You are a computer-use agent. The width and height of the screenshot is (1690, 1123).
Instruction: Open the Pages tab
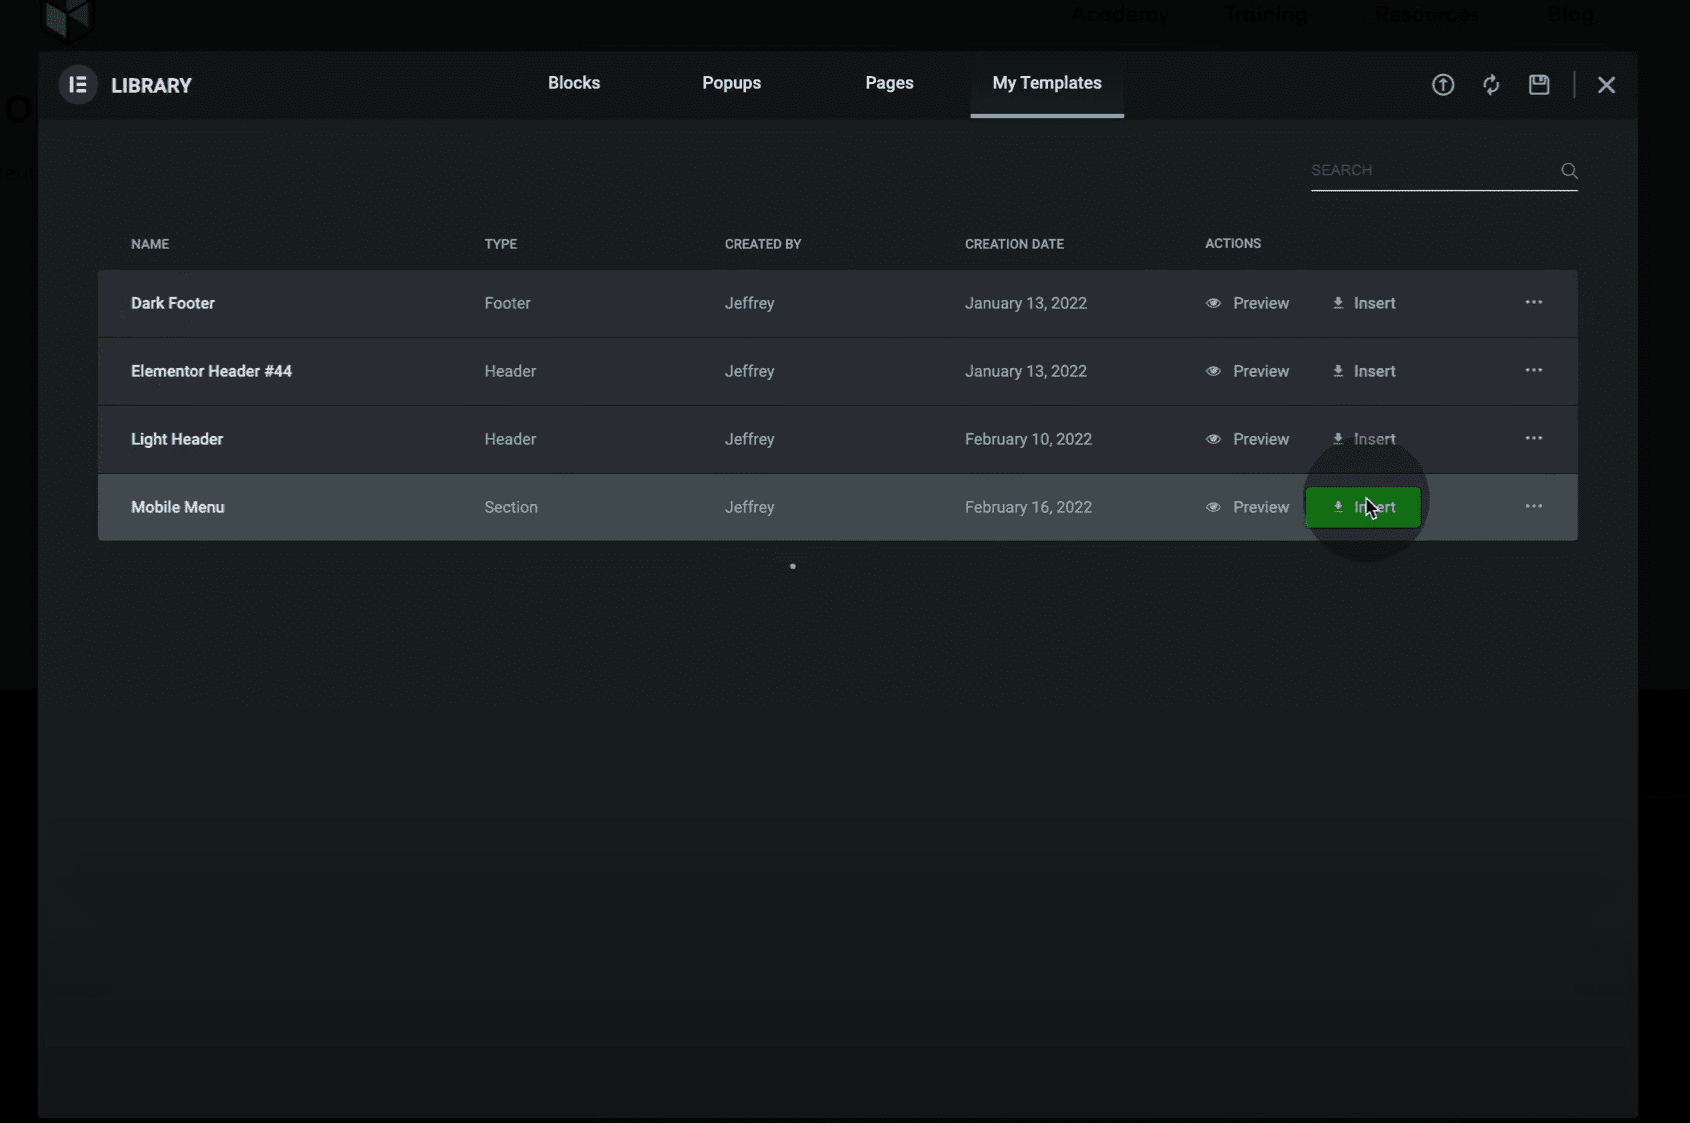click(889, 83)
